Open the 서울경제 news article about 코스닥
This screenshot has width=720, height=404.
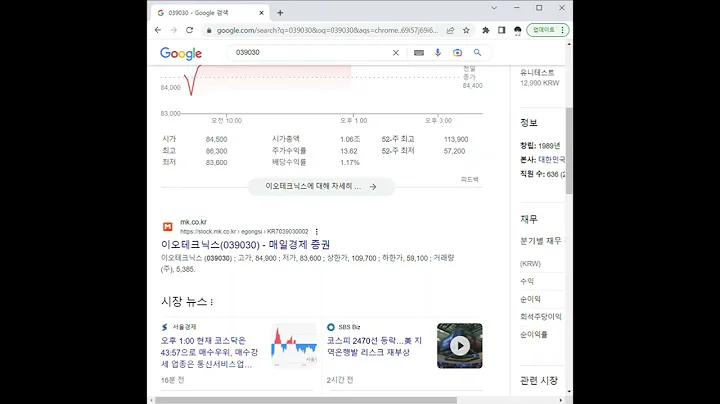[209, 352]
